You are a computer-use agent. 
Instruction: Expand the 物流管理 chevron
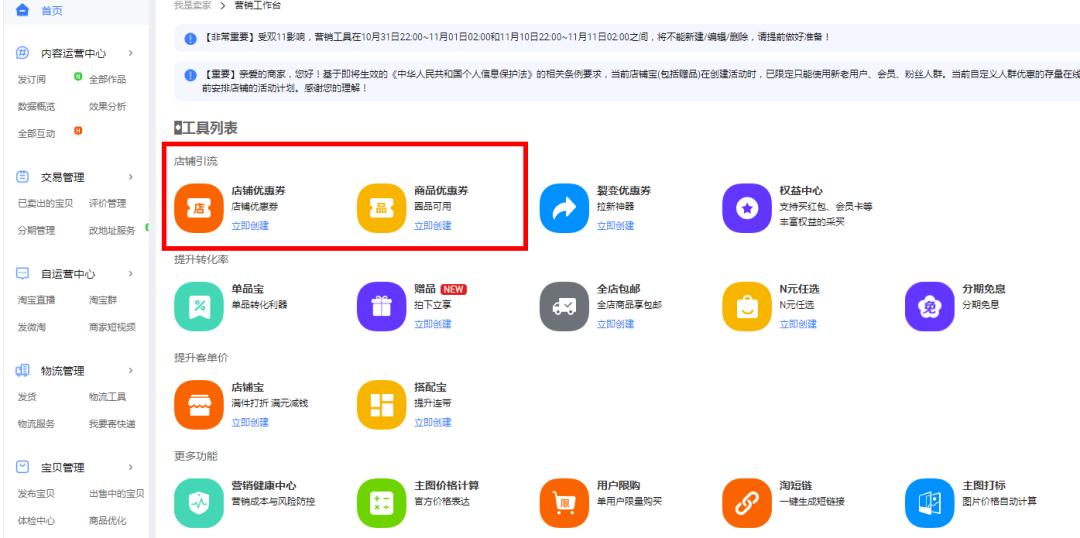click(130, 371)
